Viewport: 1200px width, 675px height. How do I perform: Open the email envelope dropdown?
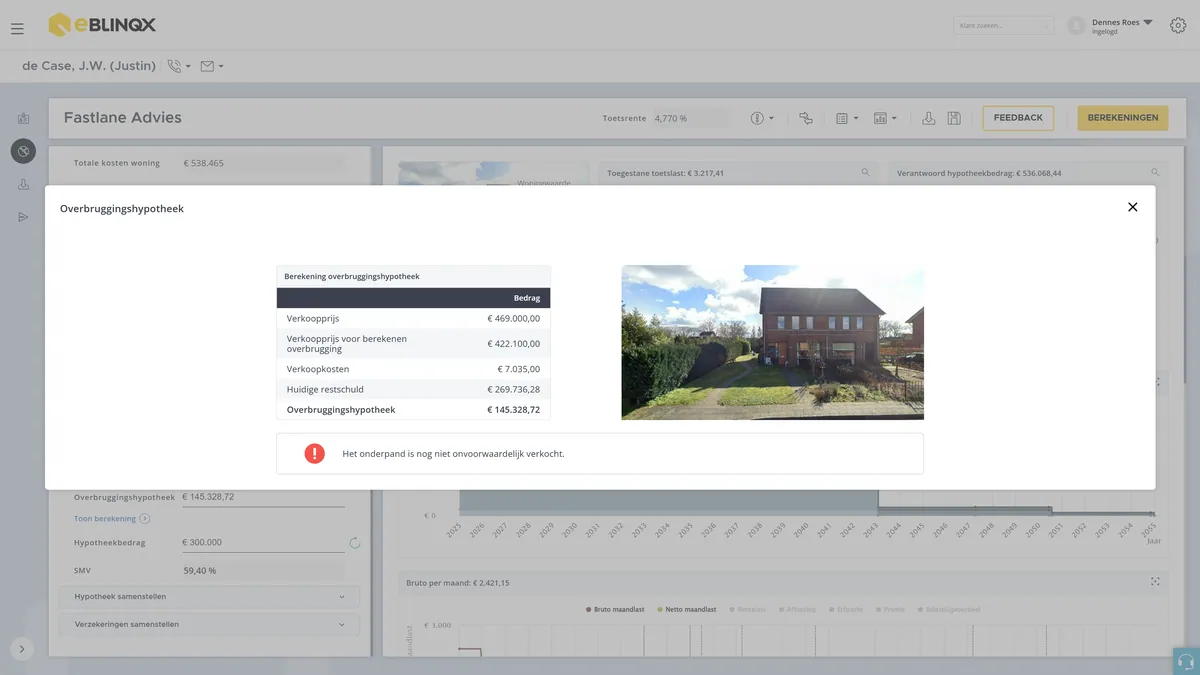(212, 66)
